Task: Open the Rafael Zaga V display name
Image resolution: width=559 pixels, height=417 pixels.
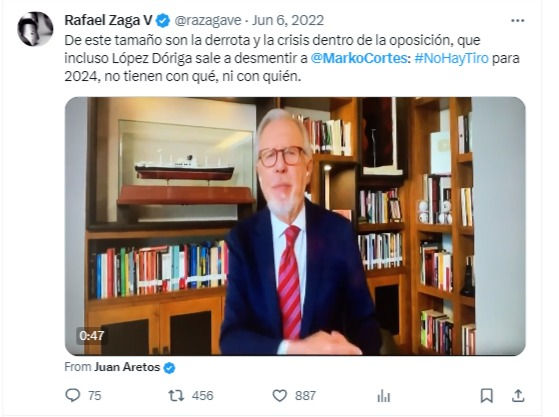Action: point(108,20)
